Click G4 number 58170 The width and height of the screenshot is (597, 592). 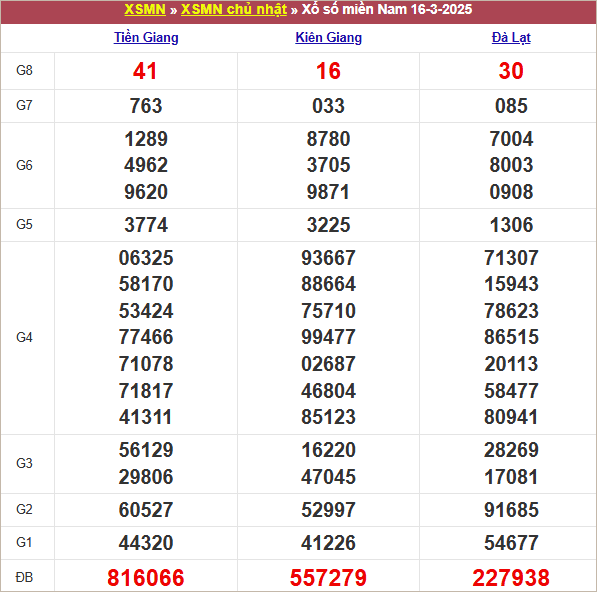click(146, 284)
